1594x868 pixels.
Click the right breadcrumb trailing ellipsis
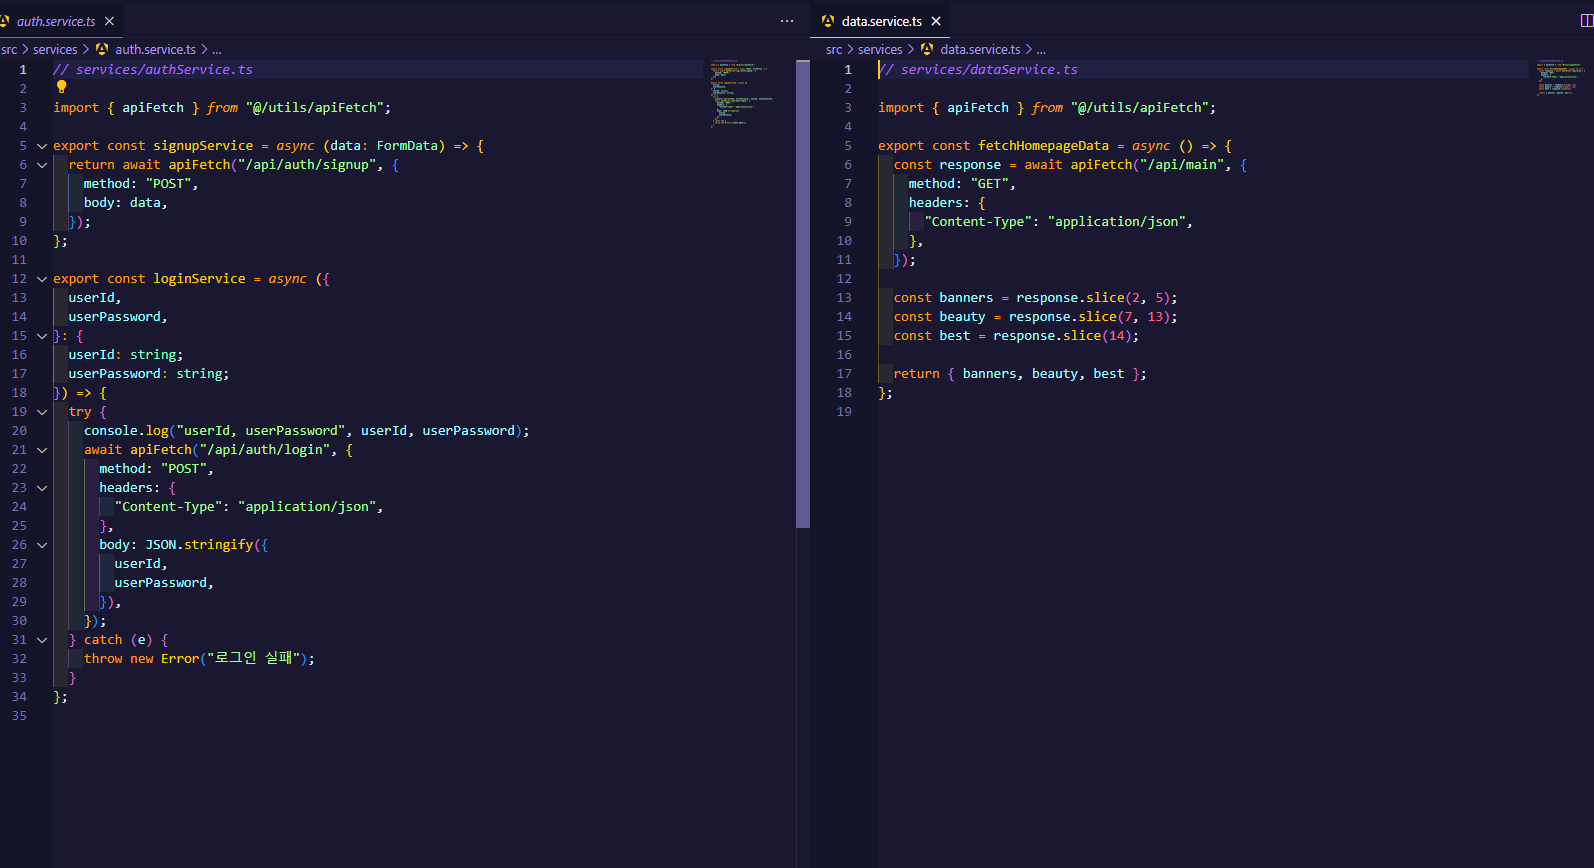coord(1041,49)
